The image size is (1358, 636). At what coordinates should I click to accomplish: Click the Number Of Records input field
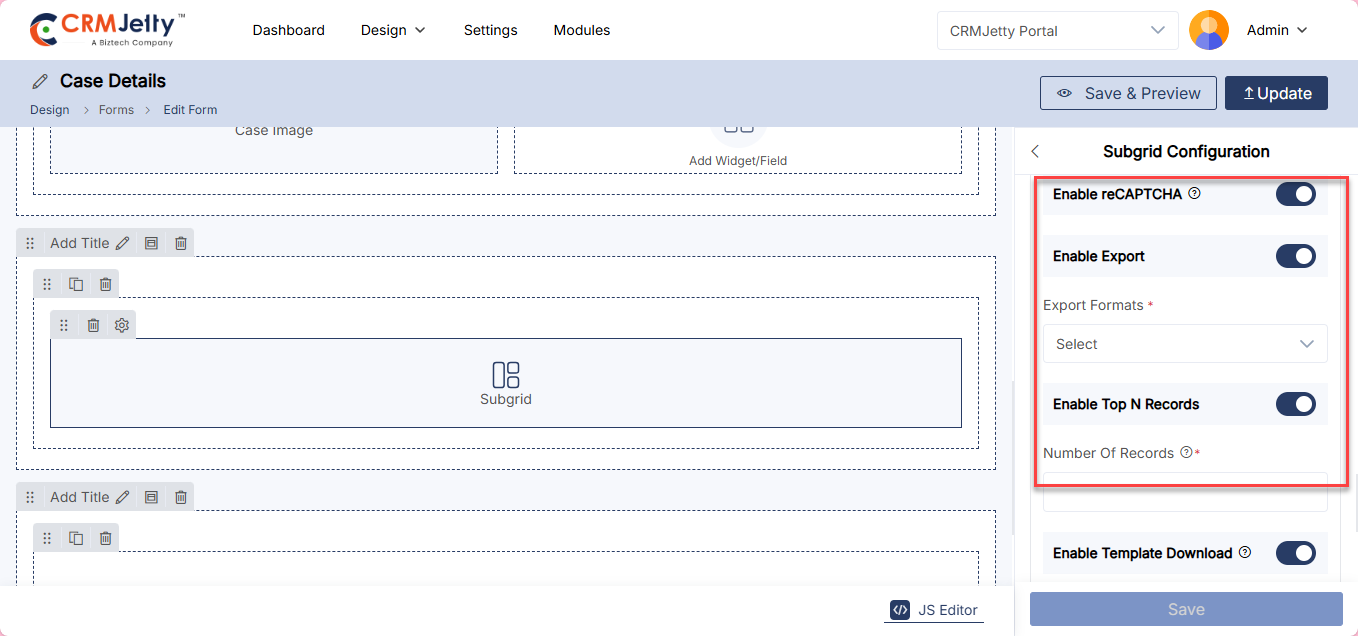pyautogui.click(x=1185, y=493)
